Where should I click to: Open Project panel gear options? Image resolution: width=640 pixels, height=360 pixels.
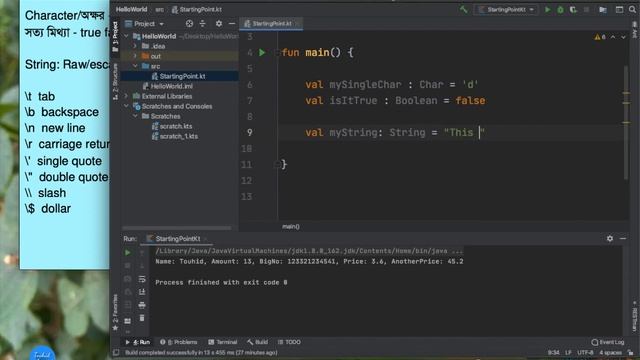coord(219,24)
